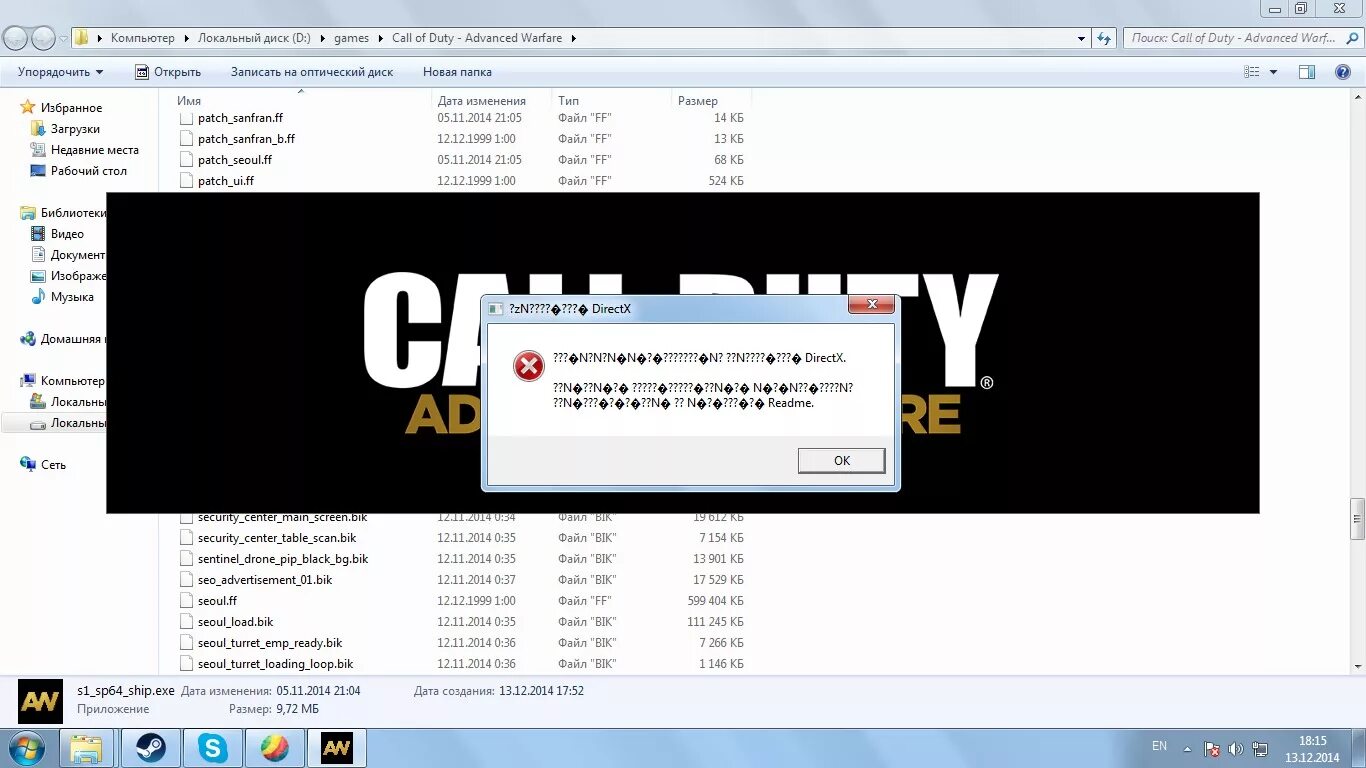This screenshot has width=1366, height=768.
Task: Open colorful ball app in taskbar
Action: 275,748
